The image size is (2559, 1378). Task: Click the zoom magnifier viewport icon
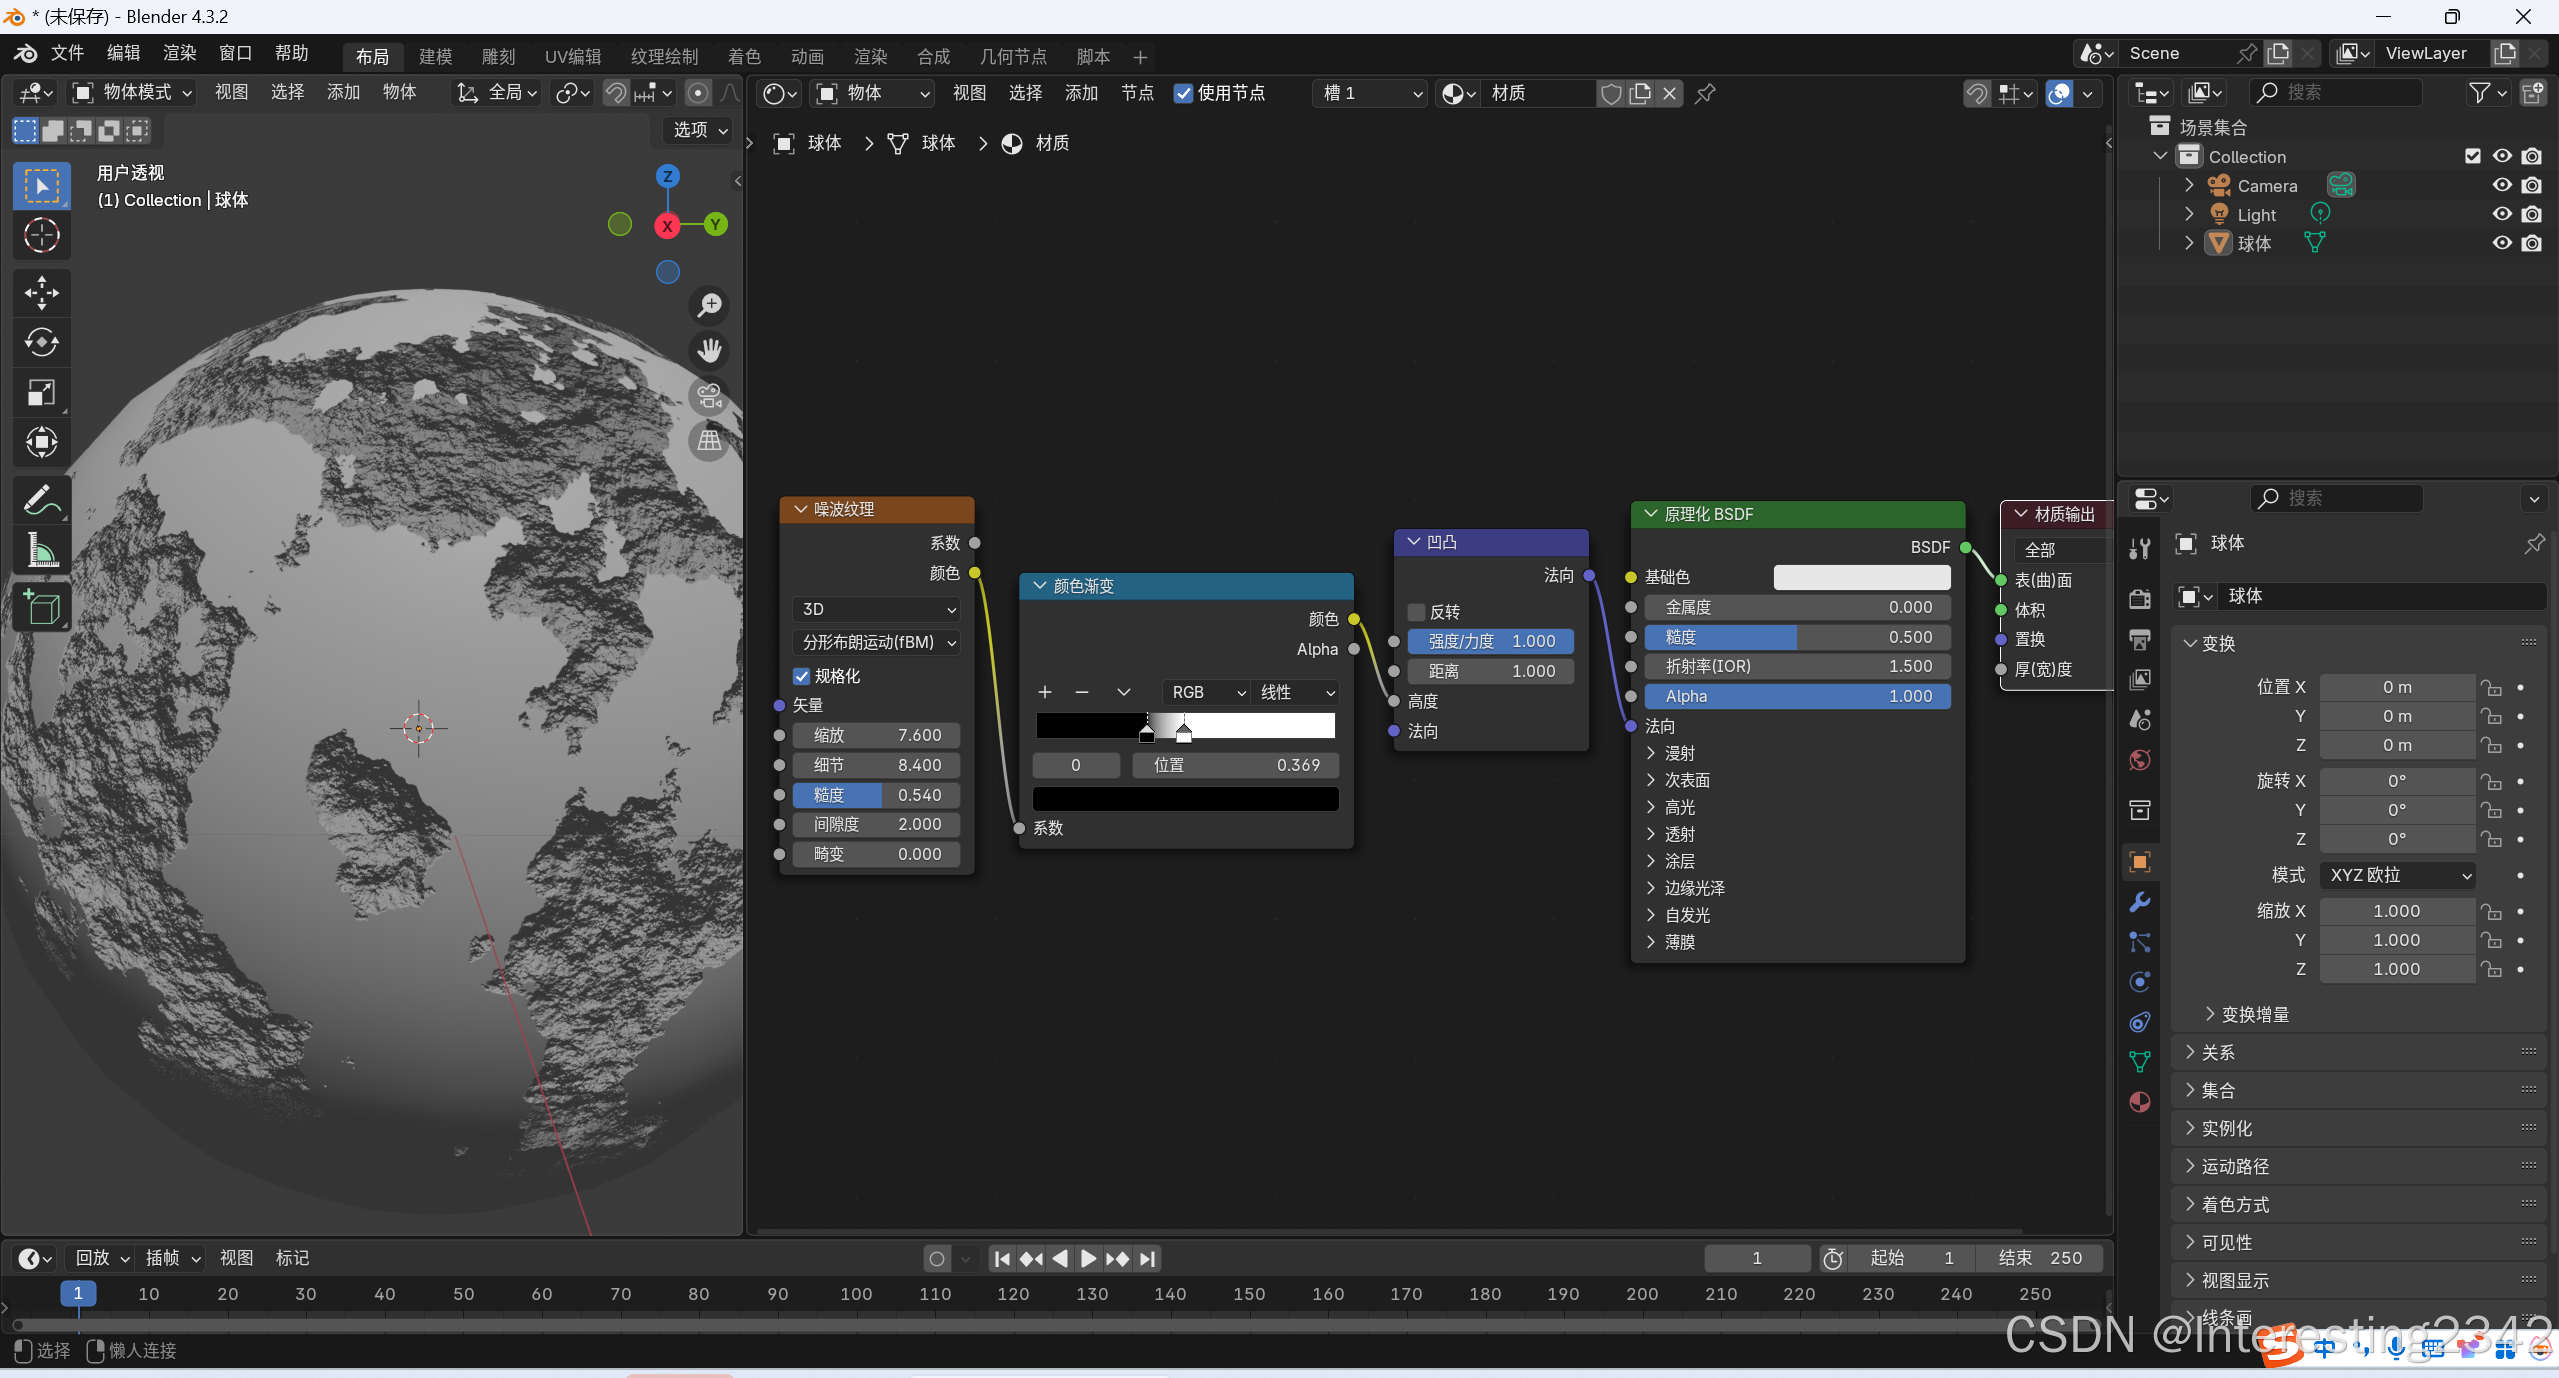tap(709, 305)
